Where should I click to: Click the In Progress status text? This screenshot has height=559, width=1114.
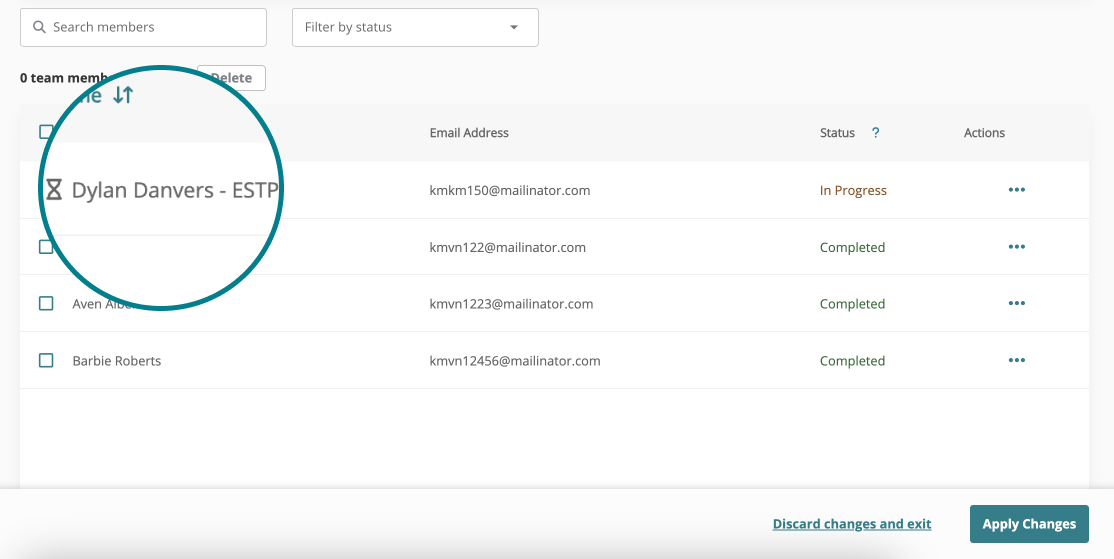pyautogui.click(x=853, y=190)
